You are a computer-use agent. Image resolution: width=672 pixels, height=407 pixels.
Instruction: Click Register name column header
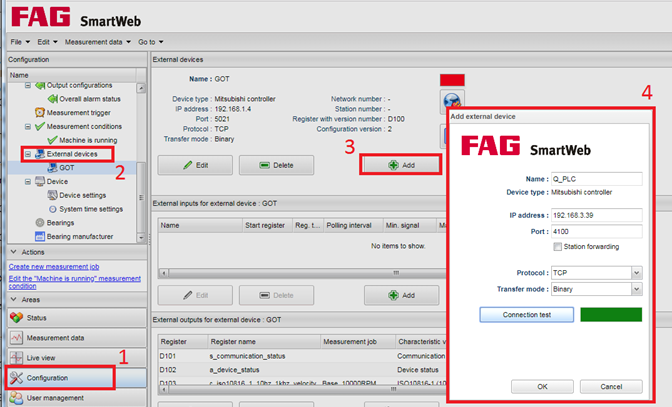pyautogui.click(x=264, y=341)
